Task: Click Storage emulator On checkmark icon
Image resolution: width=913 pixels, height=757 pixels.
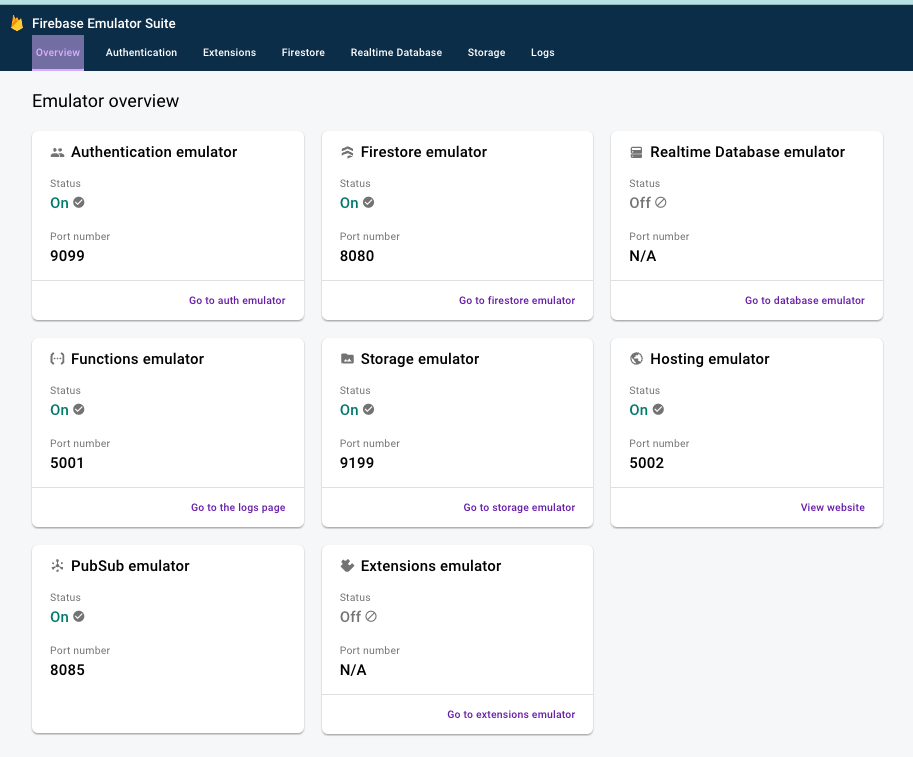Action: click(369, 409)
